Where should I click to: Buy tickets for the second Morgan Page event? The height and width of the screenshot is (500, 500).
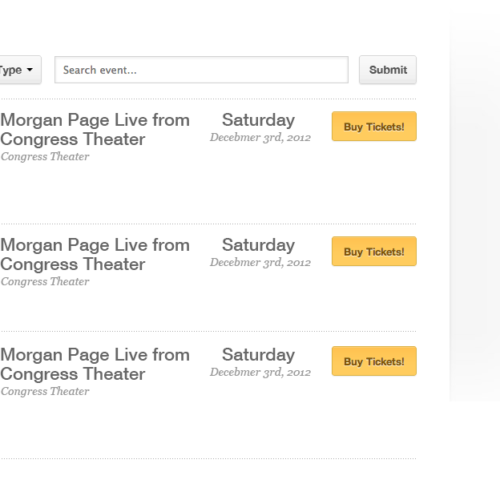tap(374, 251)
